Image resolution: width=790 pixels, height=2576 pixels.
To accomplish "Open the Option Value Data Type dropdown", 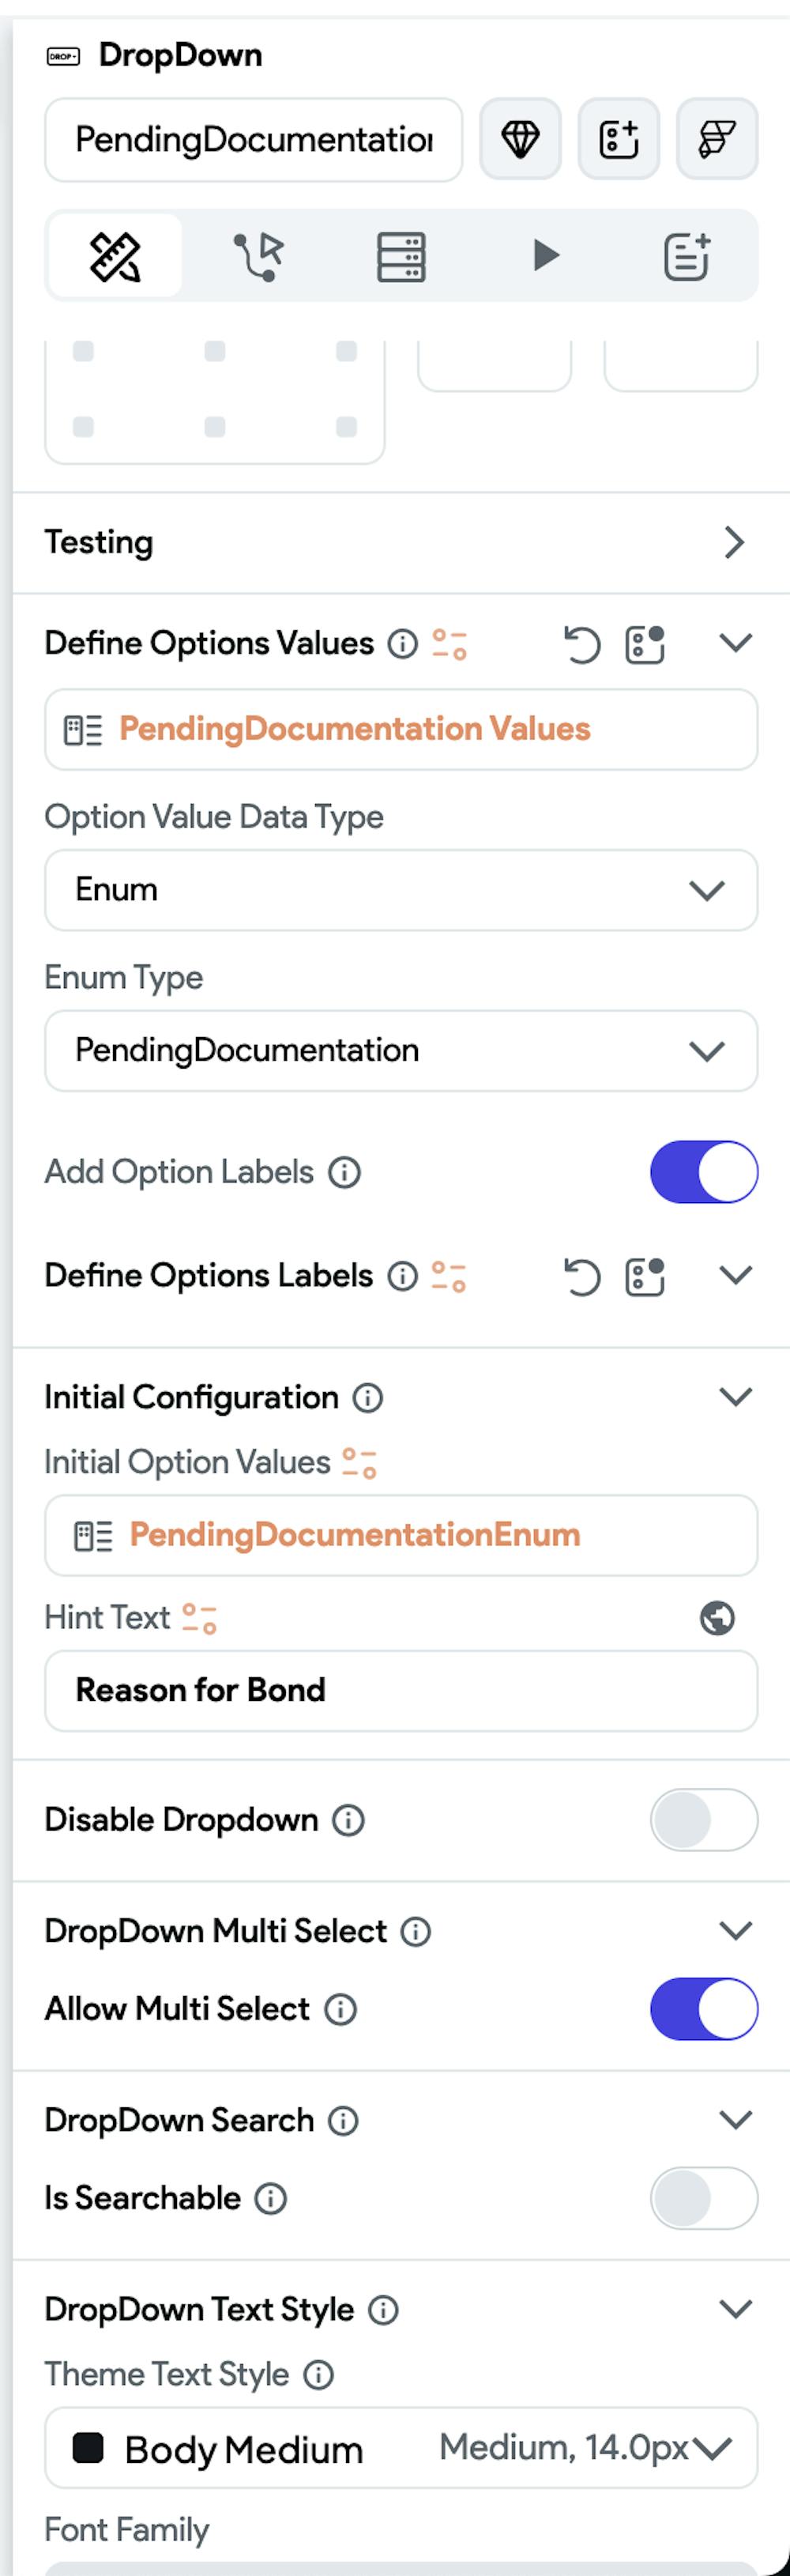I will click(x=401, y=890).
